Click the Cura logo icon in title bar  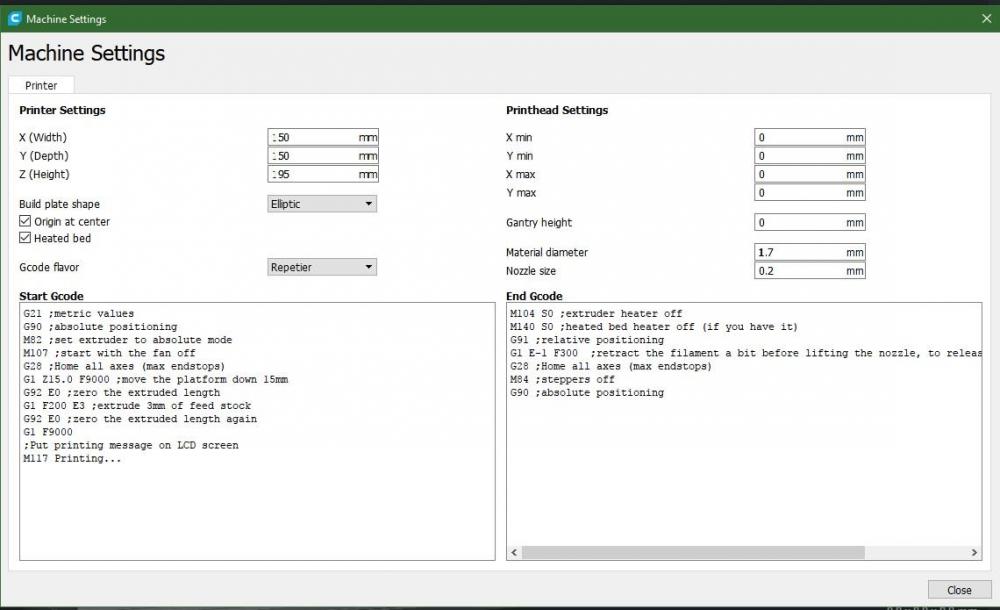coord(14,19)
